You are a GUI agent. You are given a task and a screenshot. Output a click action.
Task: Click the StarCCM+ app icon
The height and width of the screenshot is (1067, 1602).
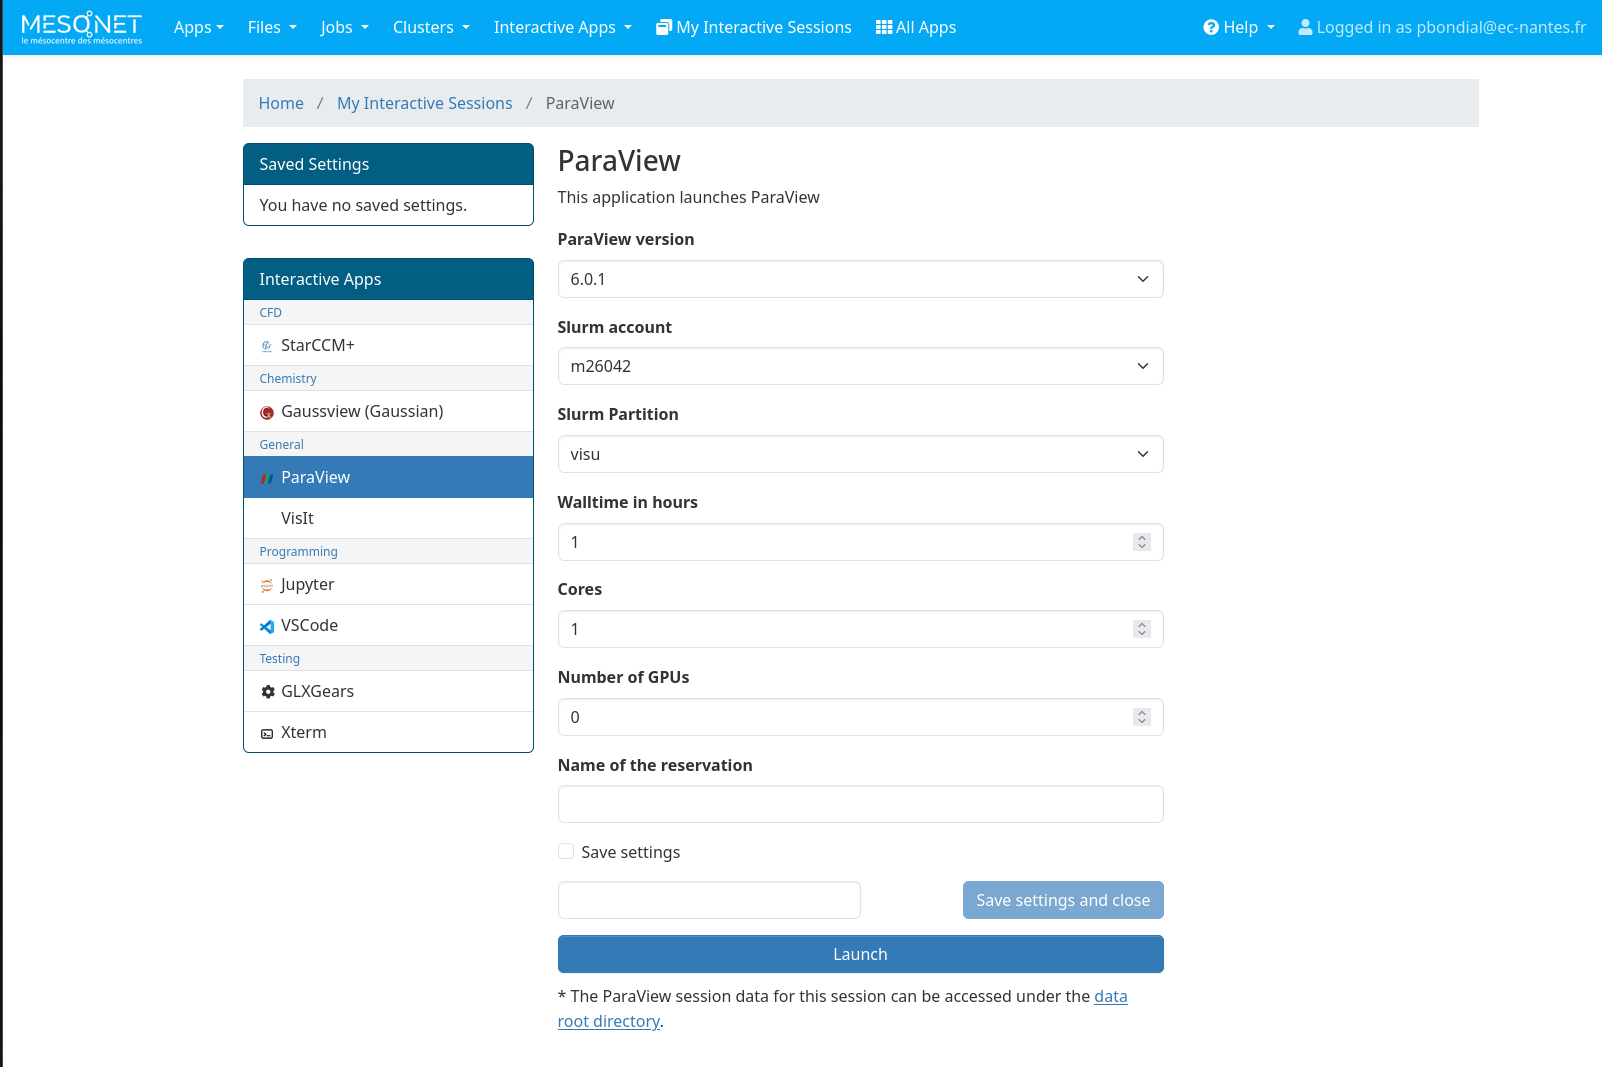267,346
